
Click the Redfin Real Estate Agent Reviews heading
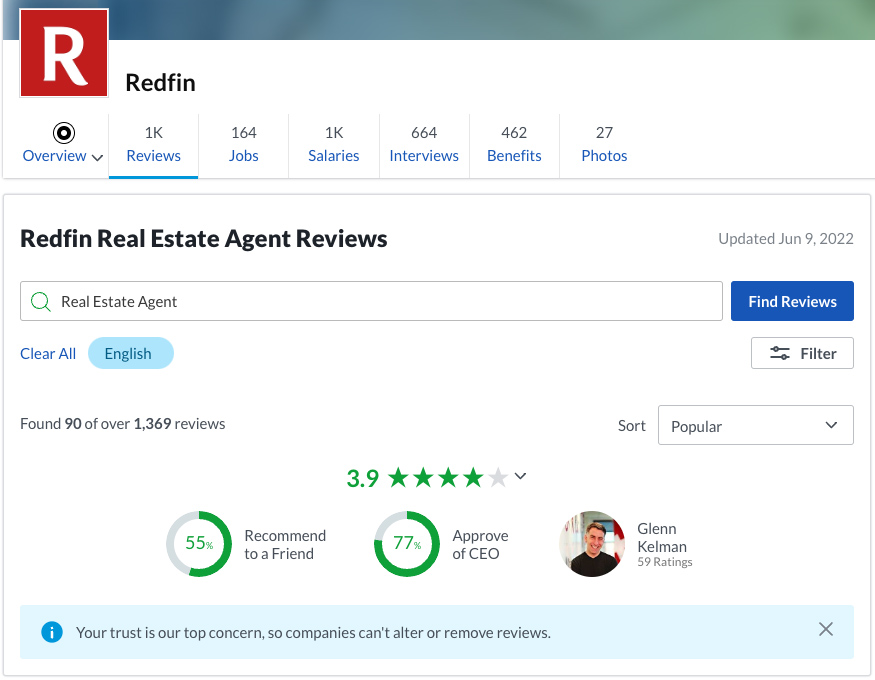[204, 239]
